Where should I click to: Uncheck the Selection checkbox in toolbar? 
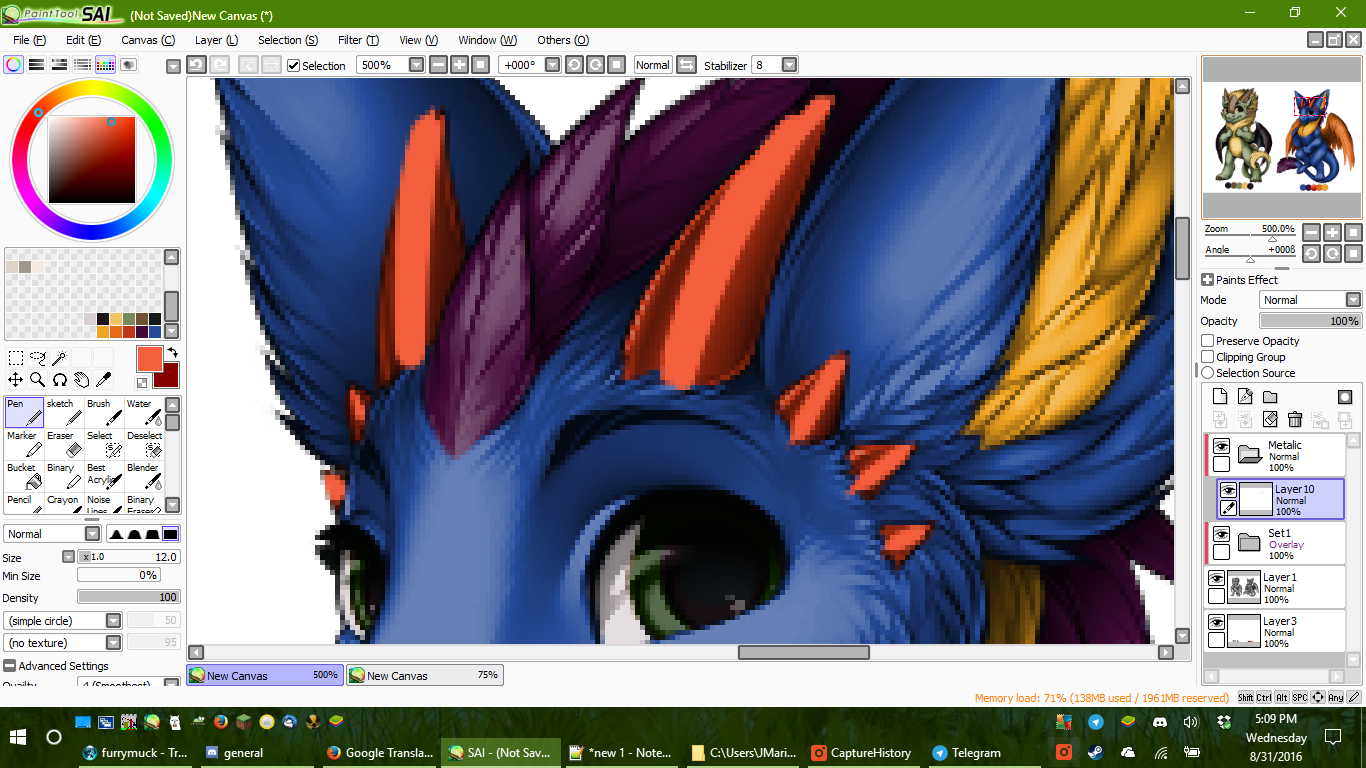[x=293, y=66]
